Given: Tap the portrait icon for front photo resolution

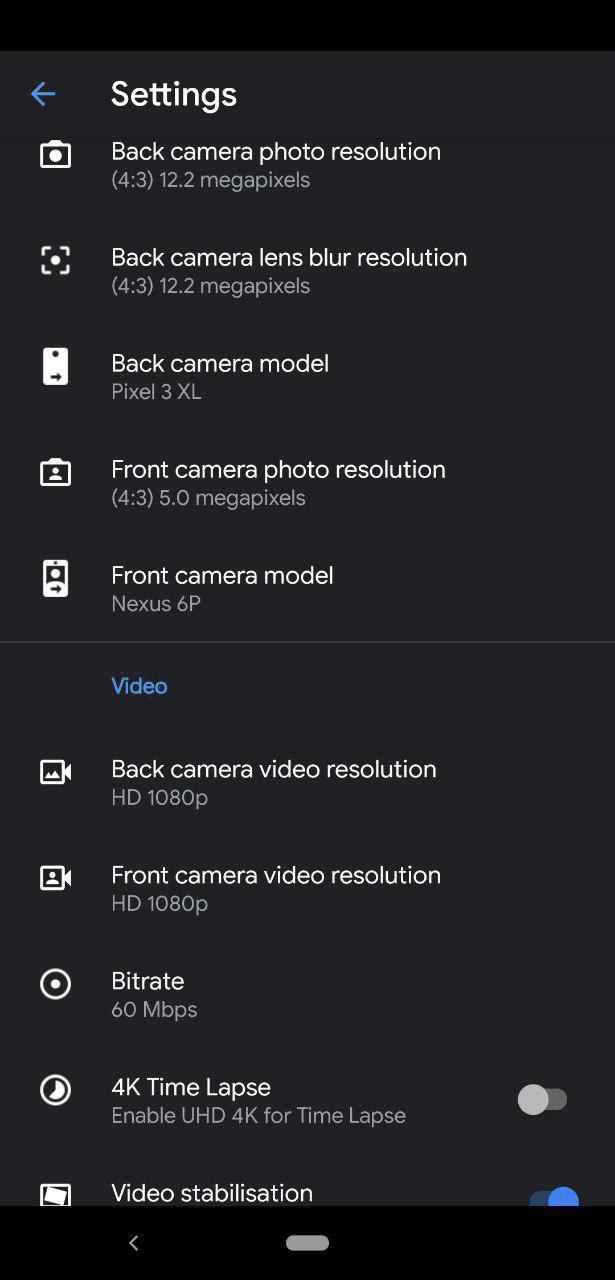Looking at the screenshot, I should (x=55, y=472).
